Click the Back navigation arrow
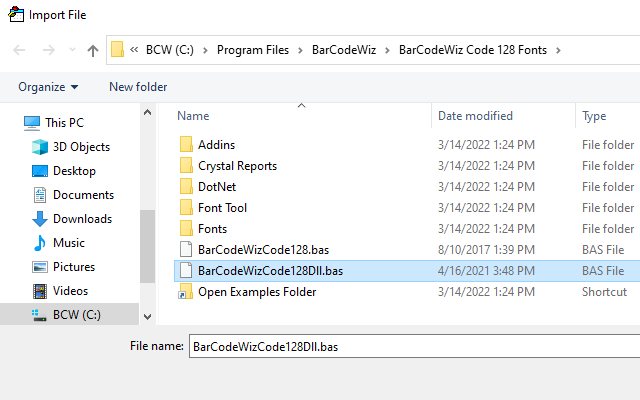 19,50
